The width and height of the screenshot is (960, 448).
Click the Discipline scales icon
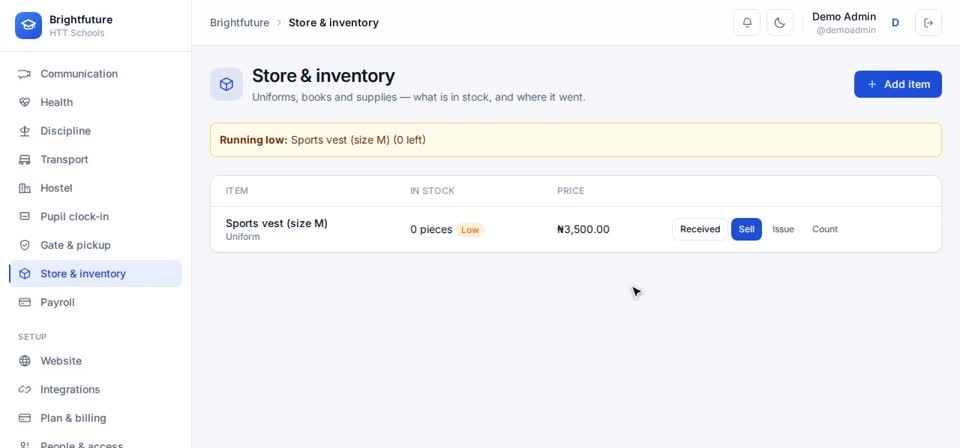coord(24,131)
